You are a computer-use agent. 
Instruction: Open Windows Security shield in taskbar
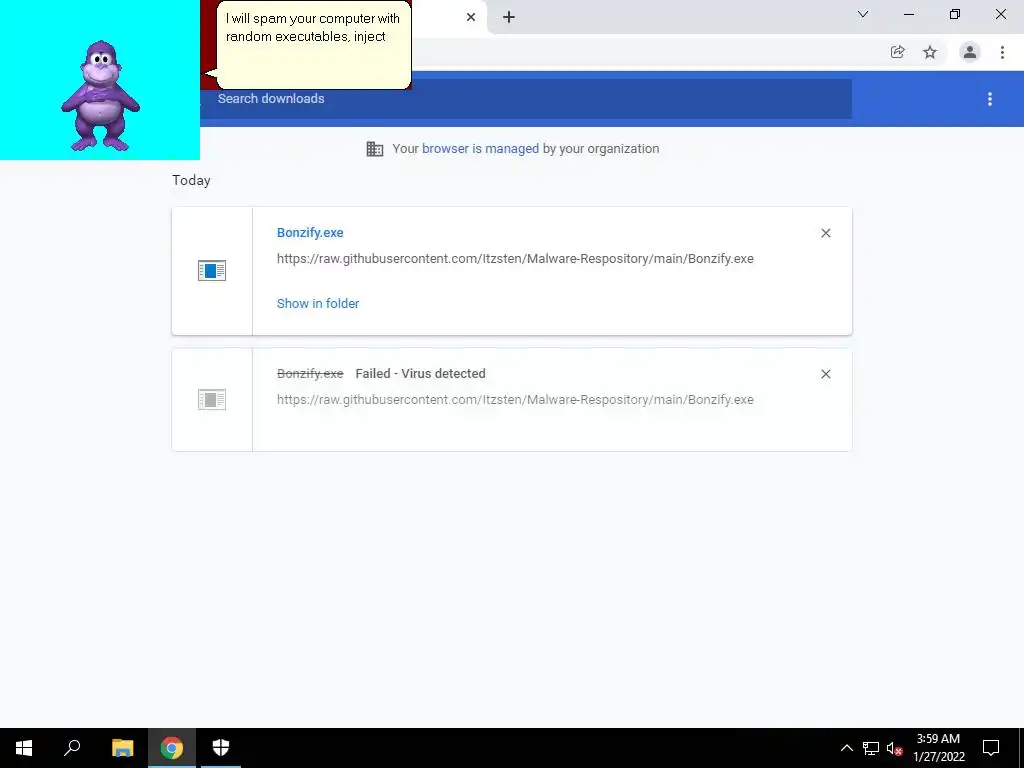[221, 748]
